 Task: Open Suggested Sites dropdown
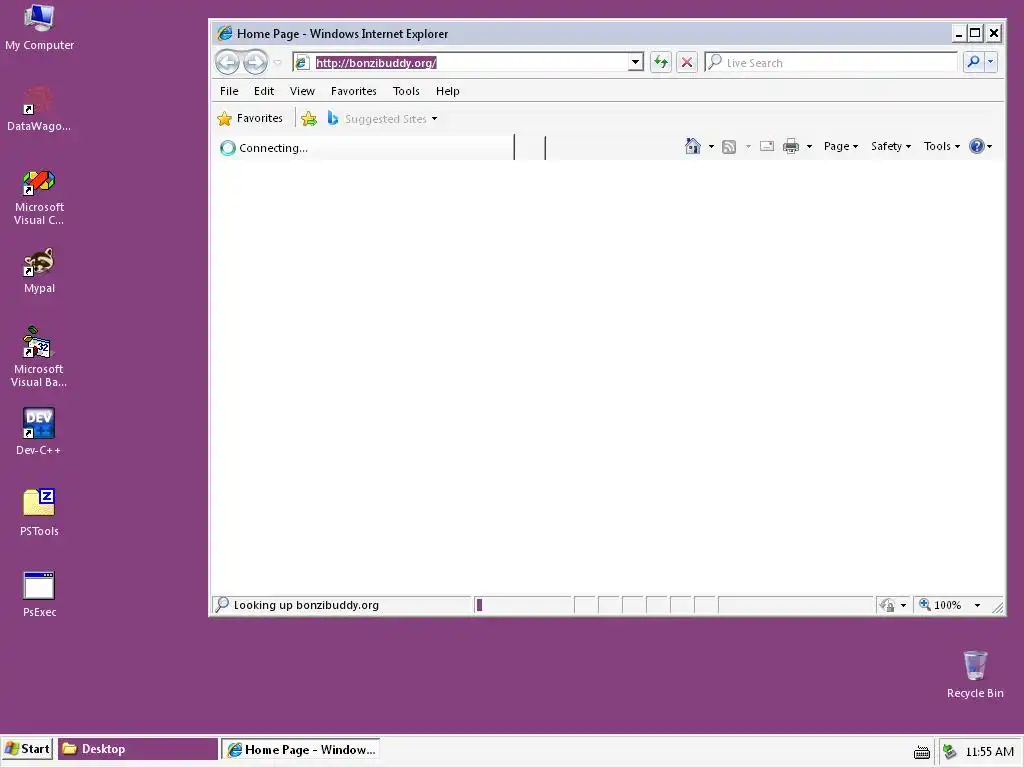click(x=383, y=119)
